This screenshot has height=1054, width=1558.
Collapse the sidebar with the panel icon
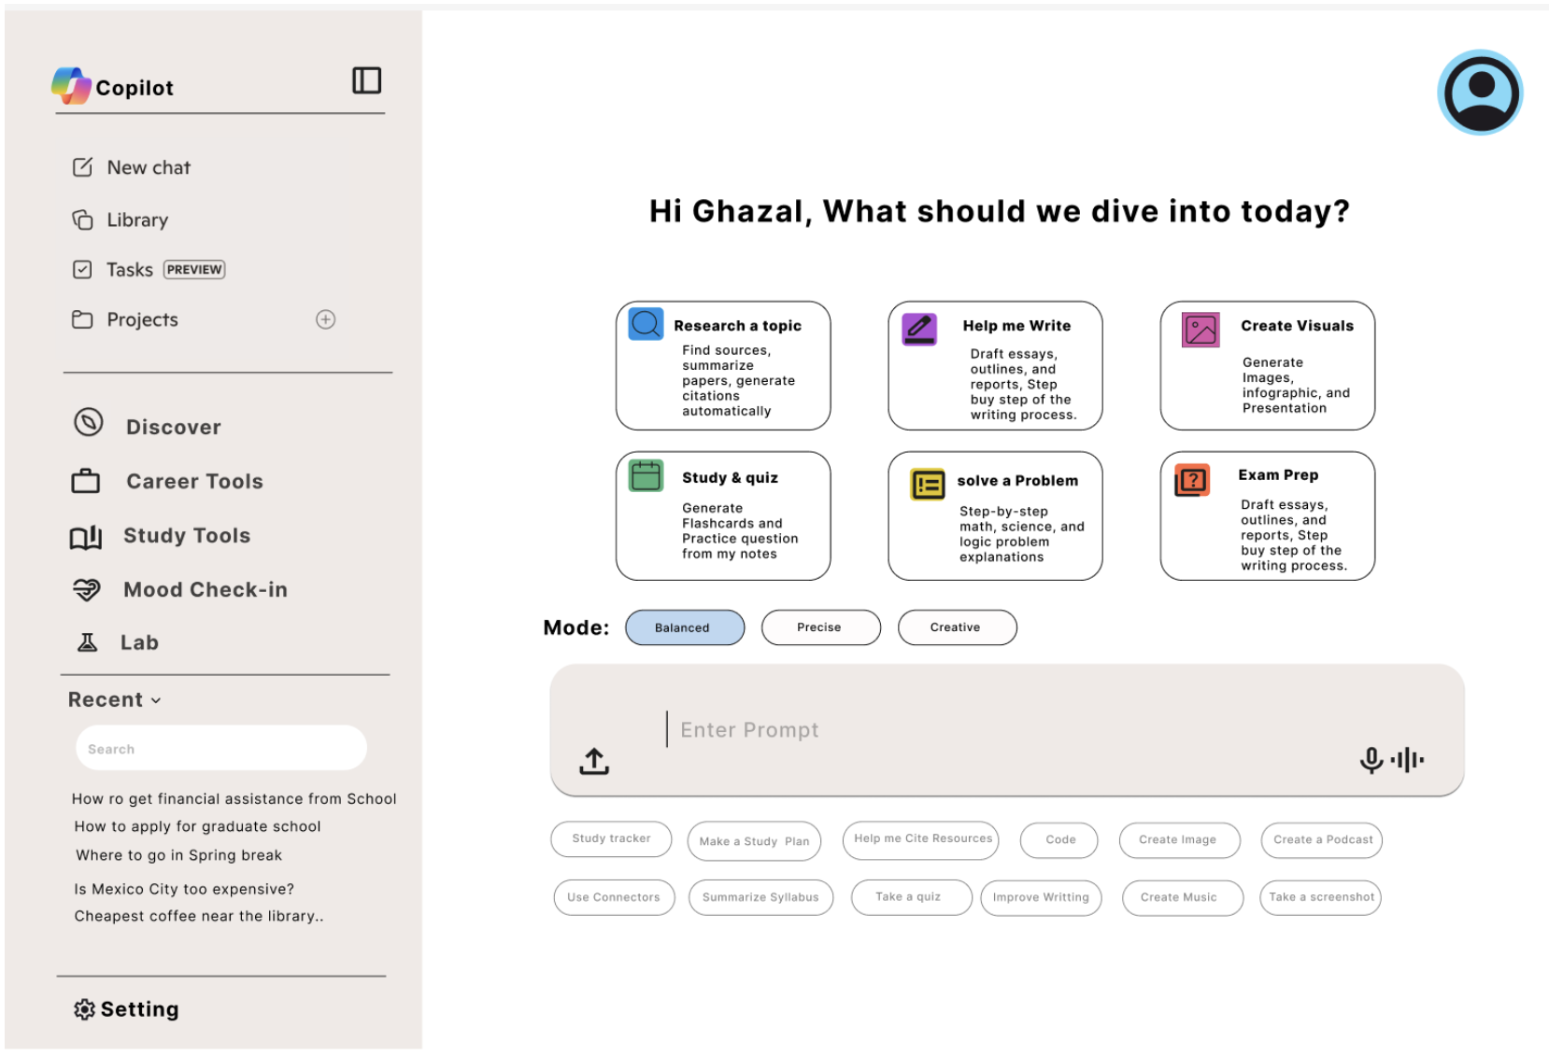coord(367,80)
